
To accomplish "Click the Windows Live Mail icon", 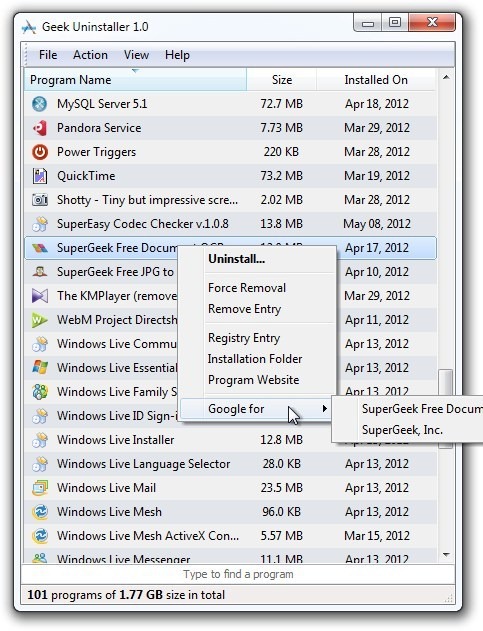I will click(39, 488).
